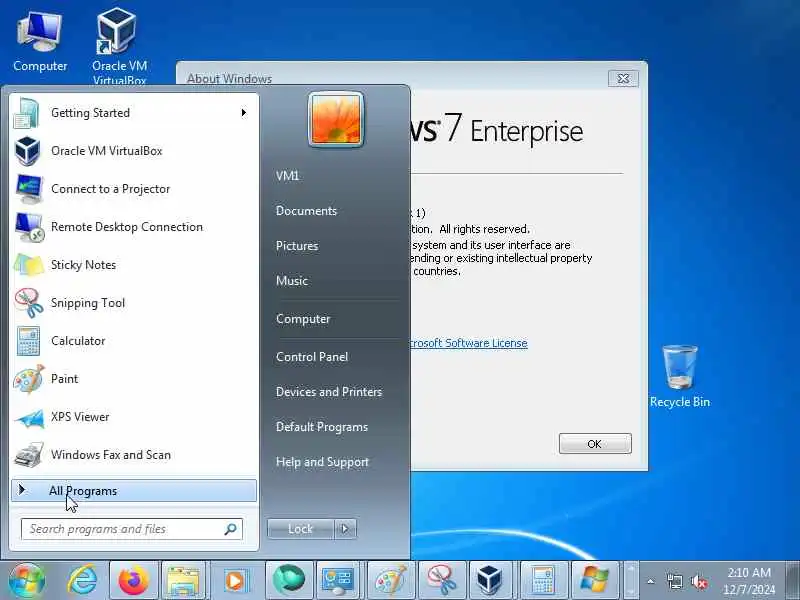Click the Lock button
This screenshot has height=600, width=800.
pyautogui.click(x=301, y=529)
